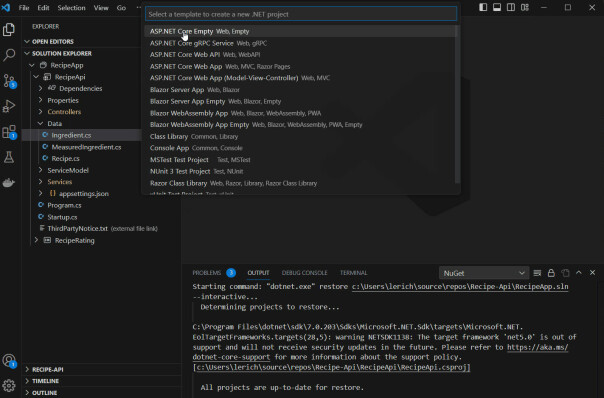Open the Go menu
The width and height of the screenshot is (604, 398).
[121, 8]
